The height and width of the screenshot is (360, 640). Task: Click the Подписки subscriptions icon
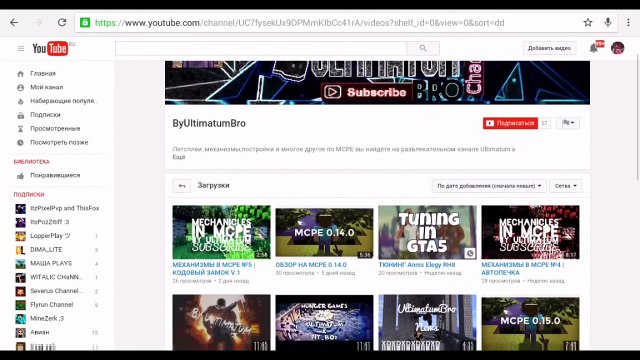(x=20, y=115)
